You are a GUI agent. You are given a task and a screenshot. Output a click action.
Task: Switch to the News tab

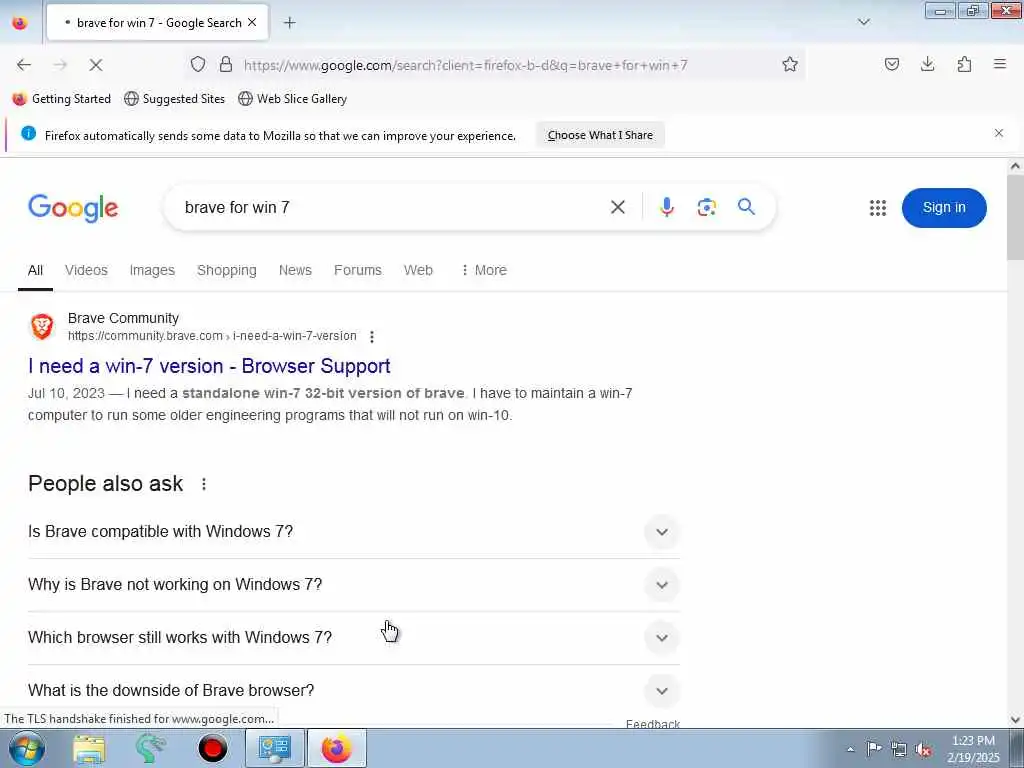point(295,270)
